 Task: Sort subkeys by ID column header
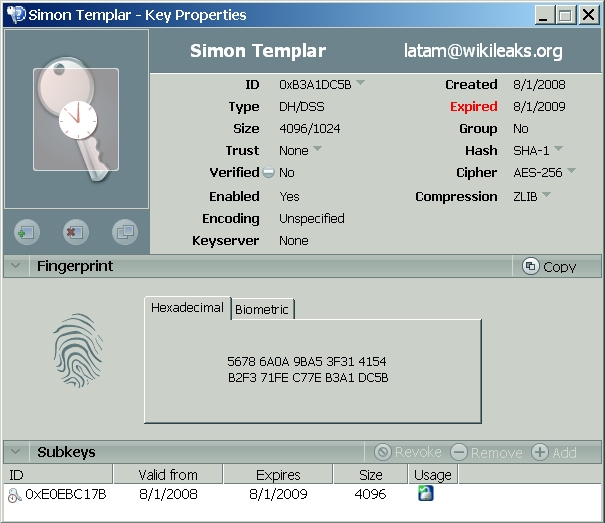click(57, 474)
